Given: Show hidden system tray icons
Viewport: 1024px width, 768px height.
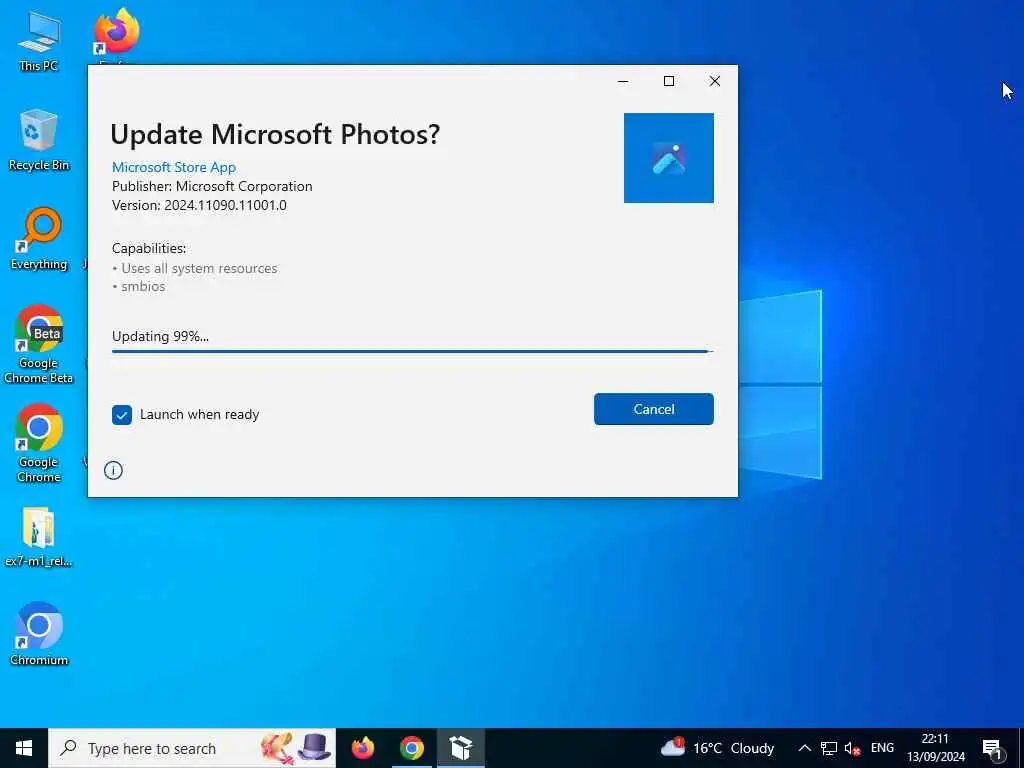Looking at the screenshot, I should pos(805,748).
